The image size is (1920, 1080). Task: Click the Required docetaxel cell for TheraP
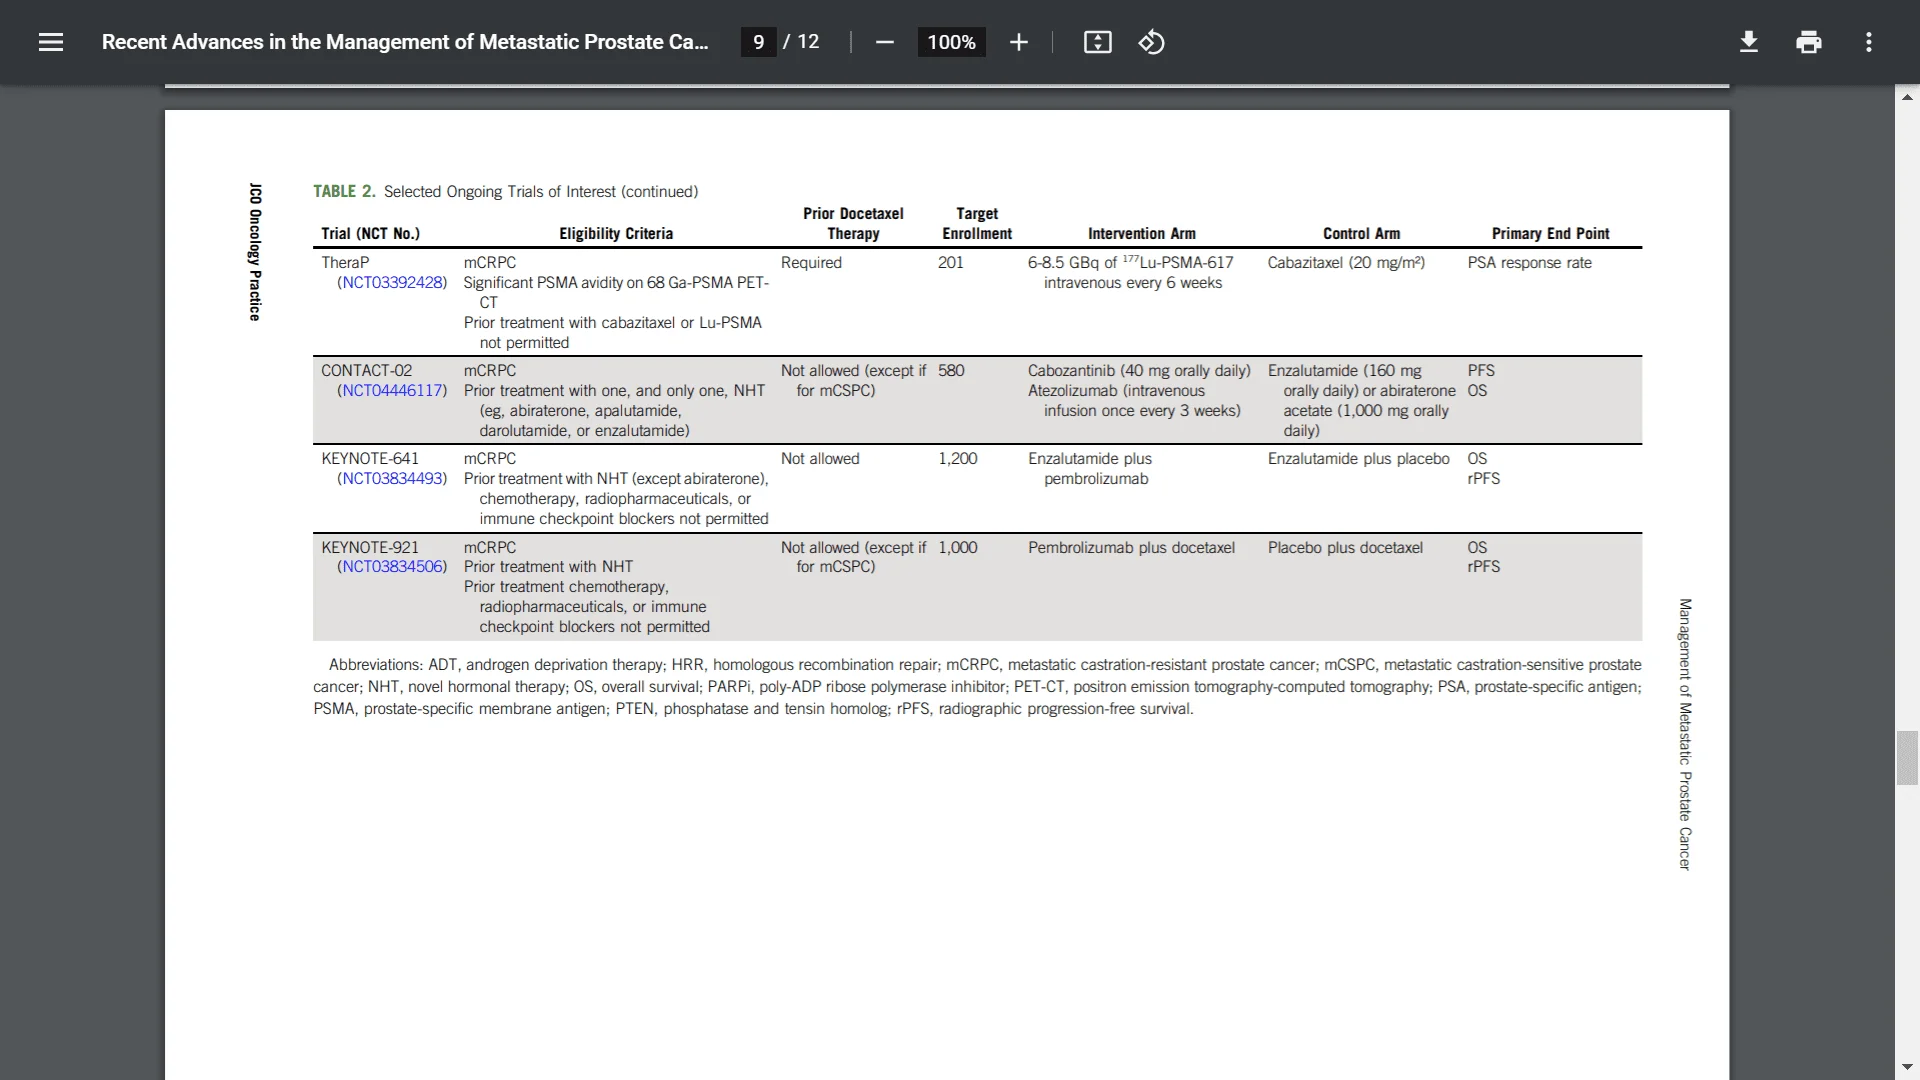[811, 263]
